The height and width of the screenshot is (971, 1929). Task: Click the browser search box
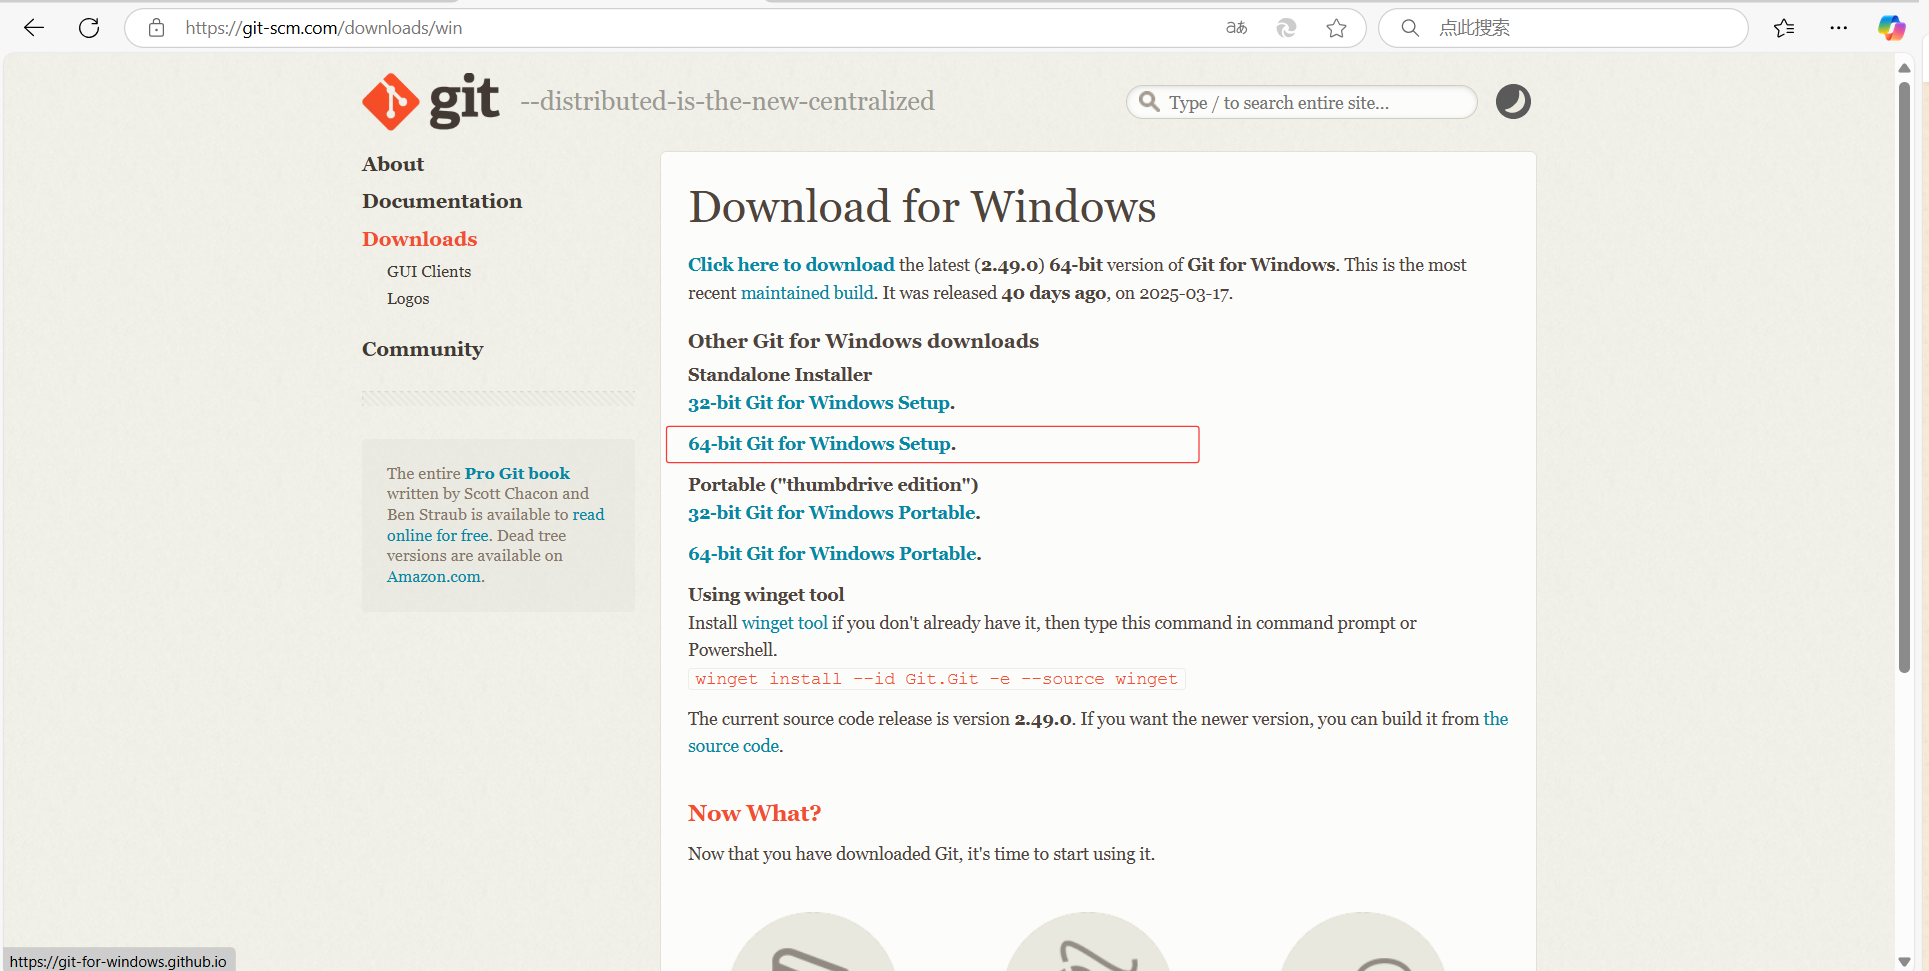click(x=1563, y=28)
